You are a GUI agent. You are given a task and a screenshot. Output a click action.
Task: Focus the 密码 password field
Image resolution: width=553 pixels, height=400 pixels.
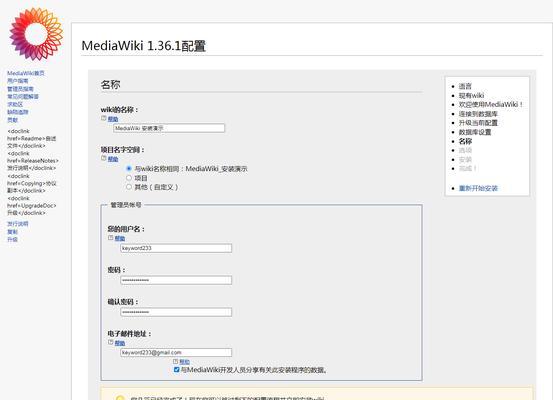click(176, 280)
